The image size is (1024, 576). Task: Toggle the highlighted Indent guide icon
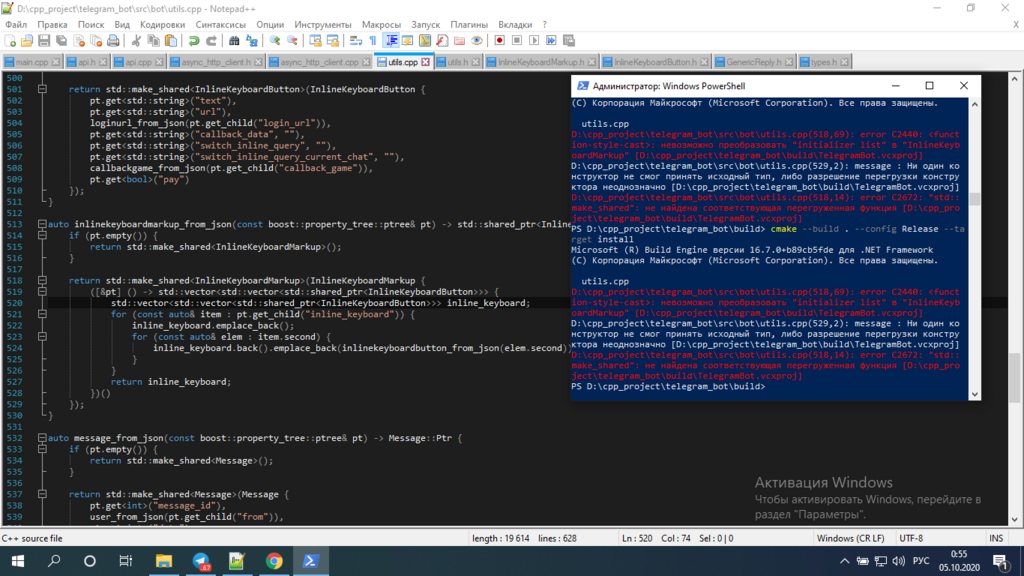tap(391, 40)
